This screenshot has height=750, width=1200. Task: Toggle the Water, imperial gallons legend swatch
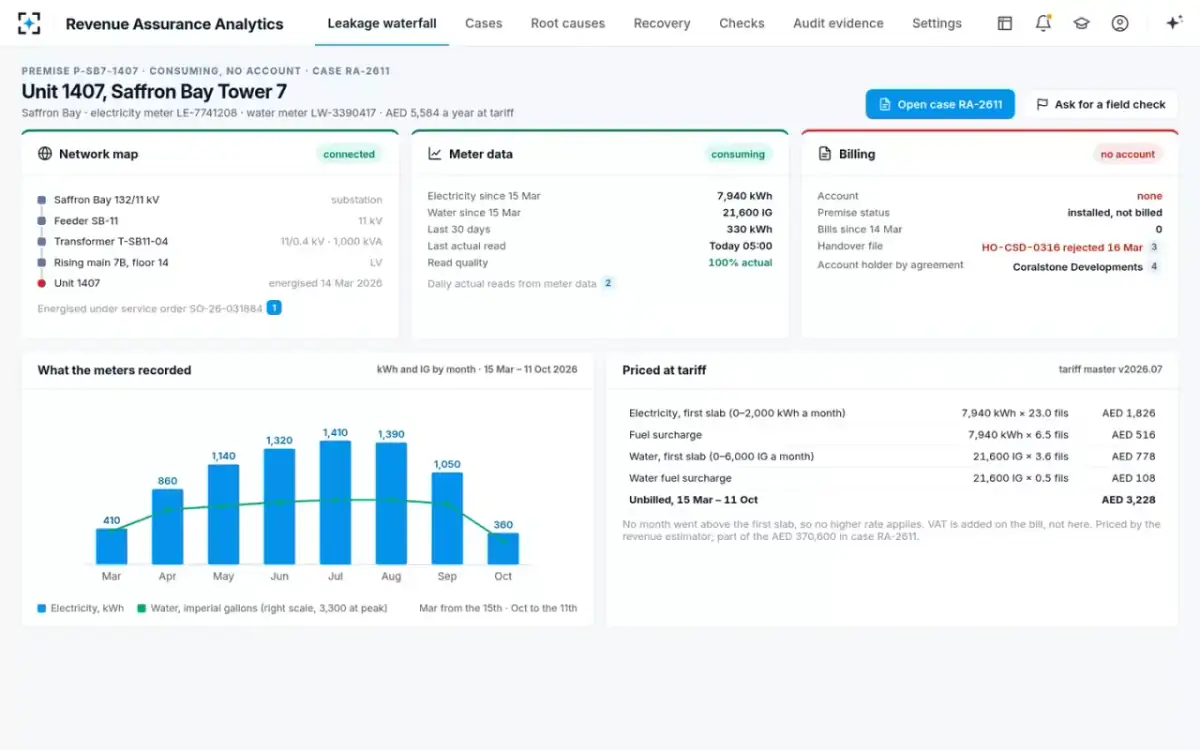(142, 608)
